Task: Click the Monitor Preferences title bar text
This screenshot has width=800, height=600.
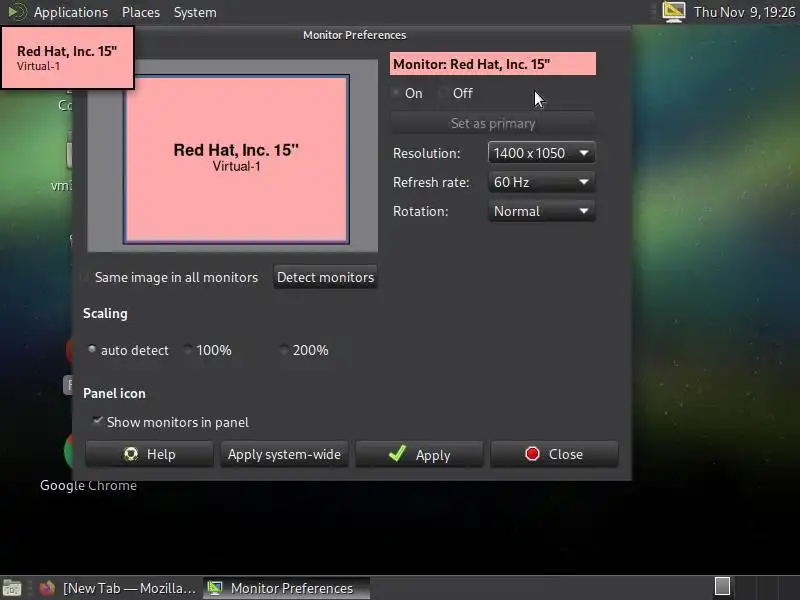Action: point(355,35)
